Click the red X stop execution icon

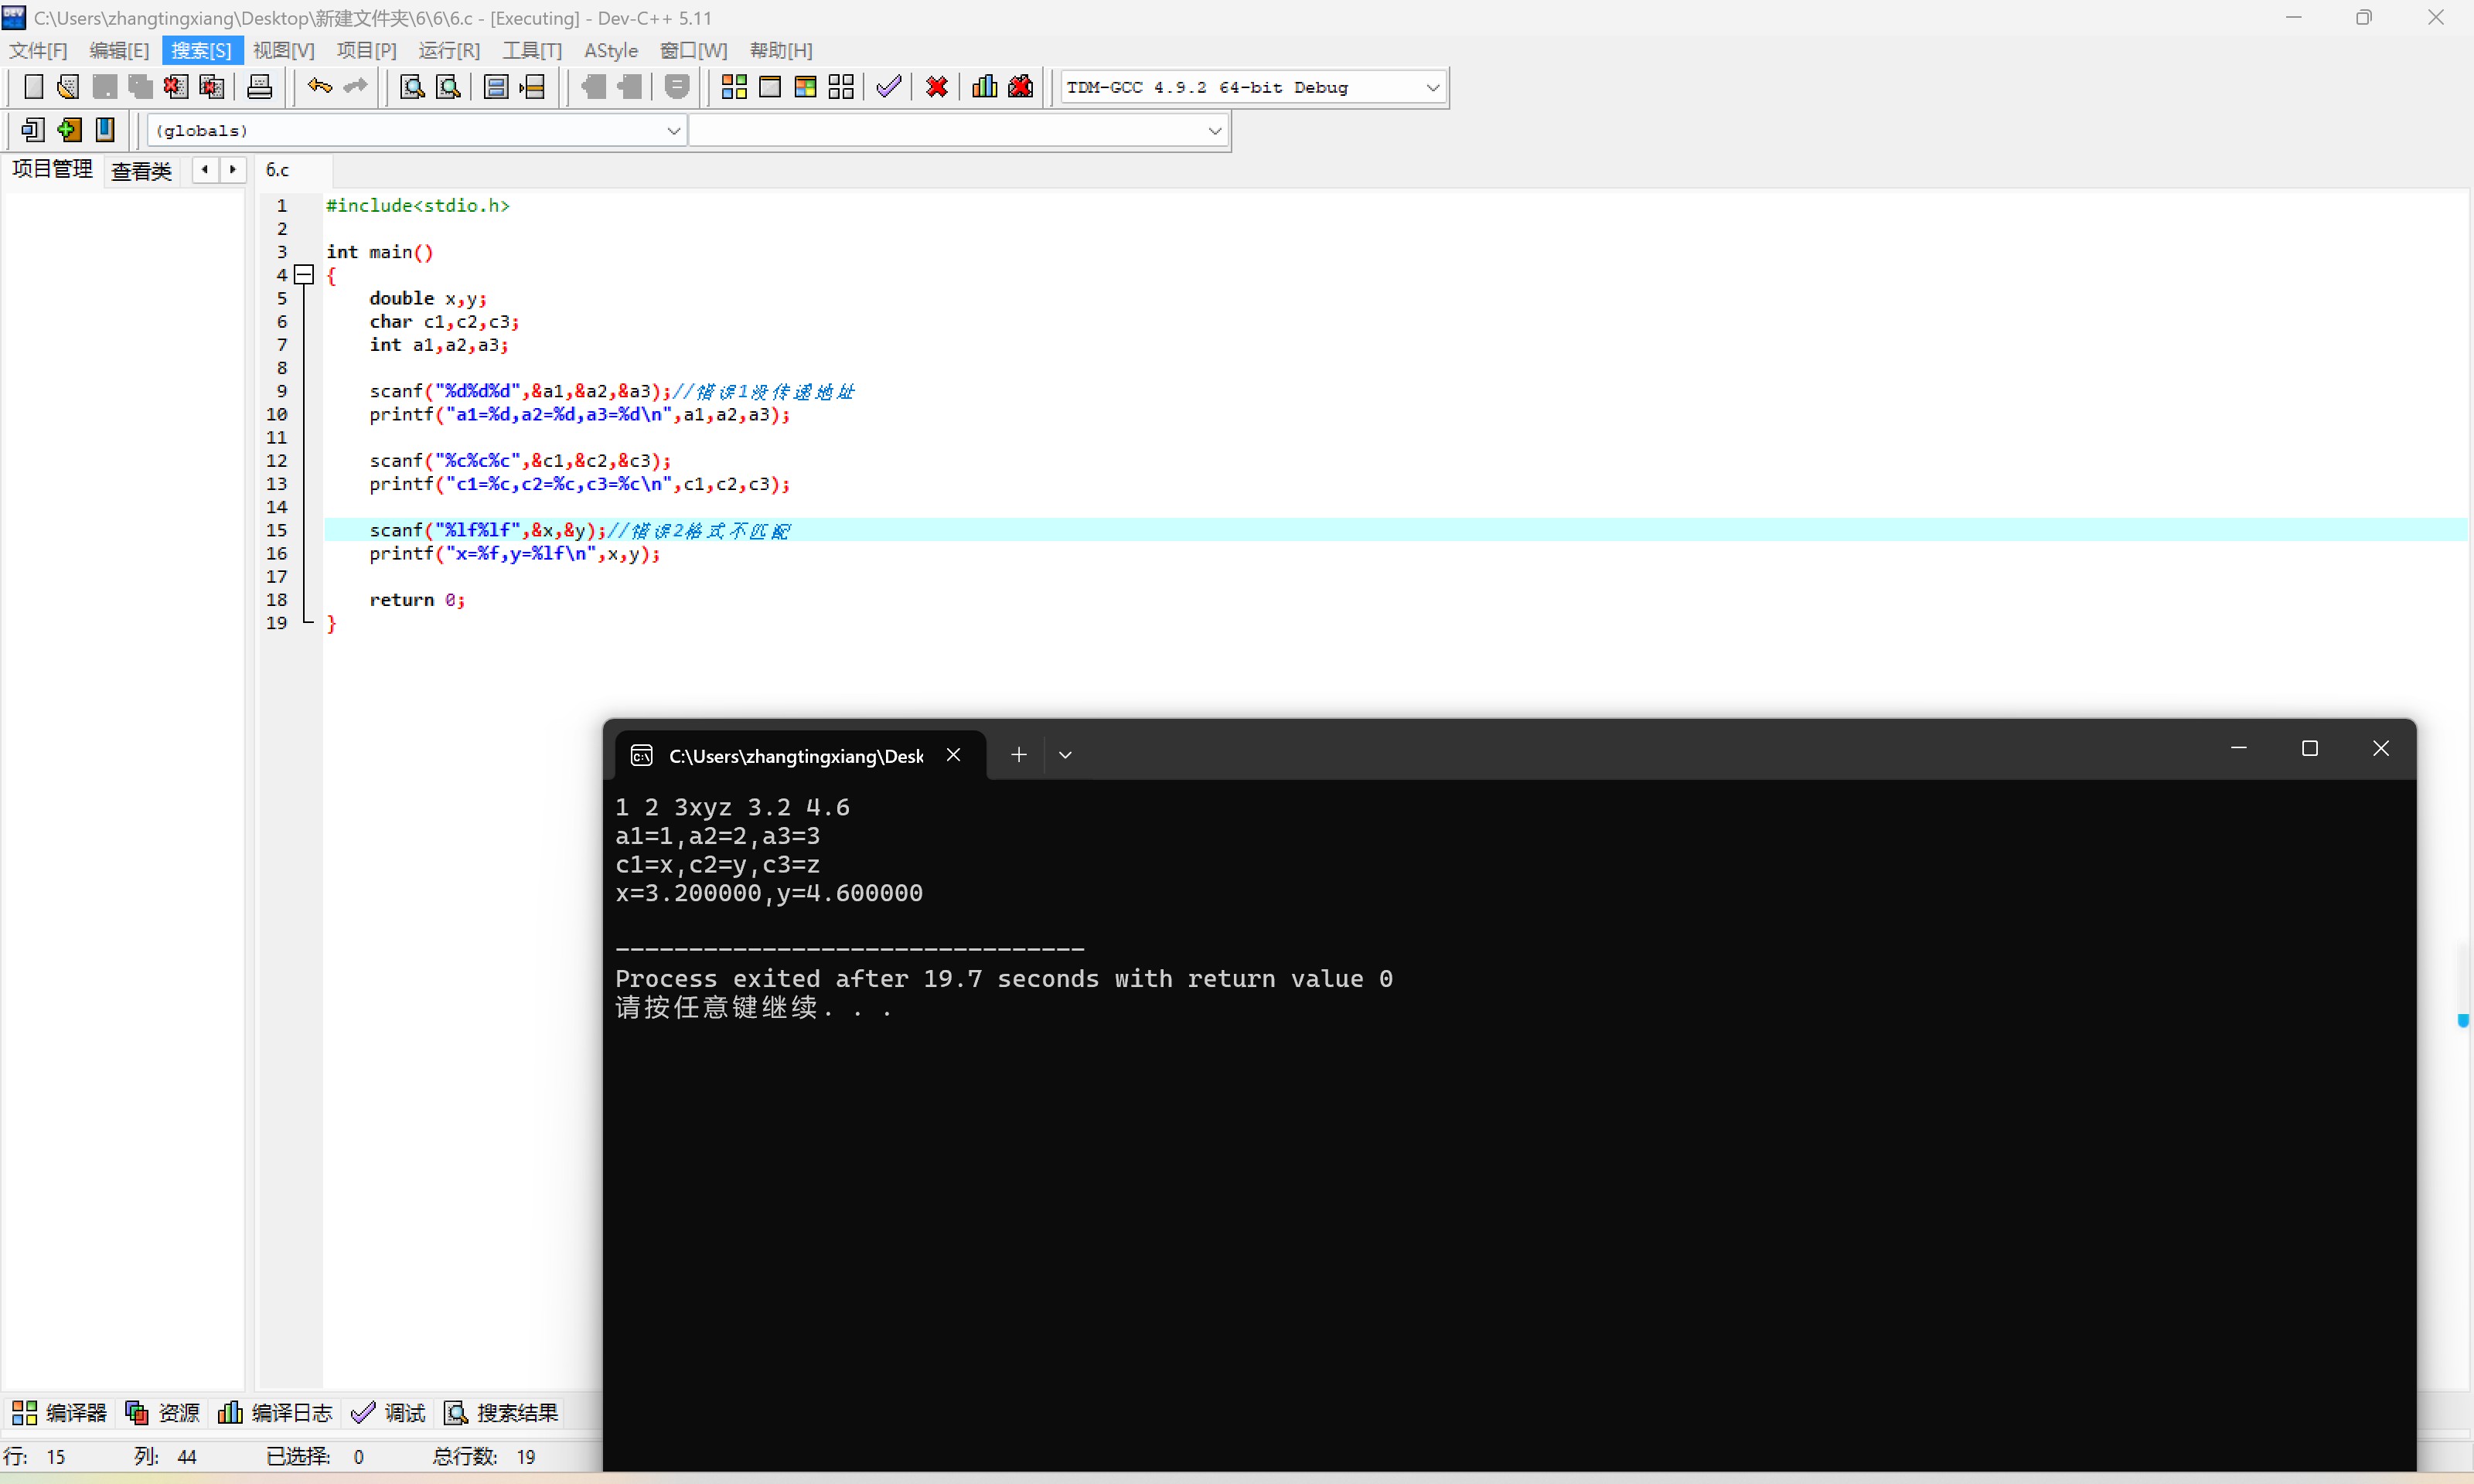pos(937,87)
